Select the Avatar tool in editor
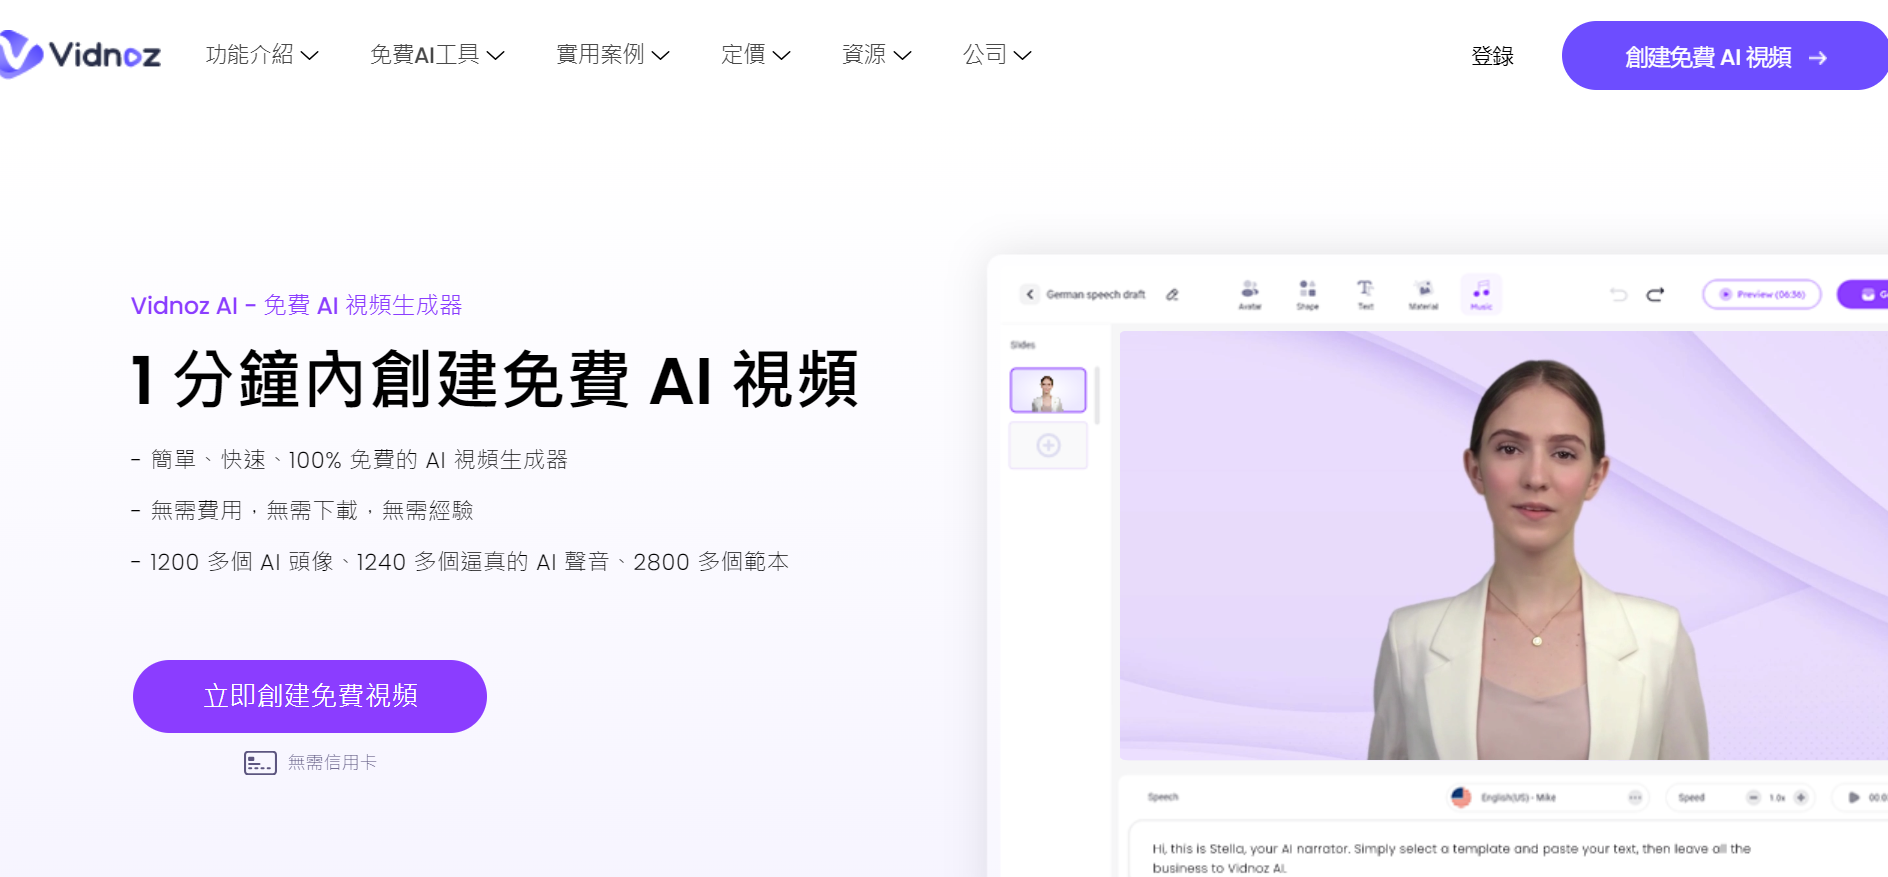Image resolution: width=1888 pixels, height=877 pixels. coord(1249,294)
